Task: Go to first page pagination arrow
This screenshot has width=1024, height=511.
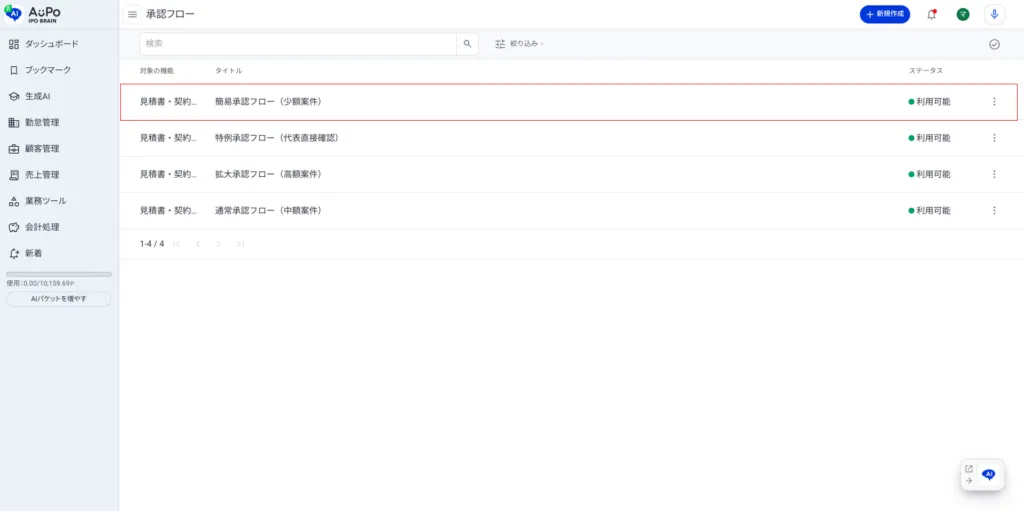Action: 176,244
